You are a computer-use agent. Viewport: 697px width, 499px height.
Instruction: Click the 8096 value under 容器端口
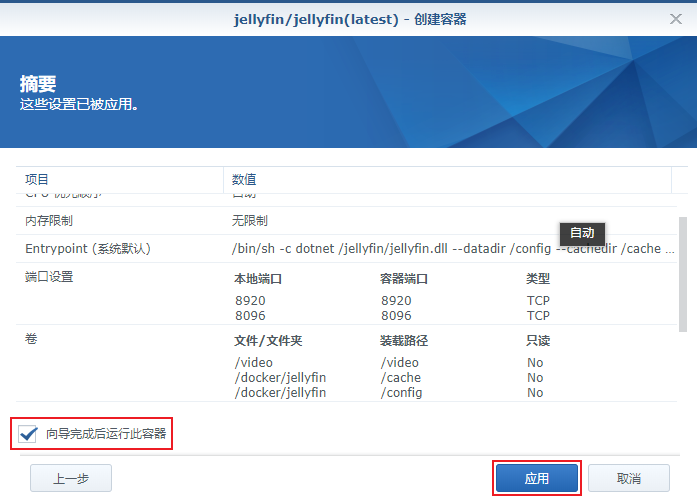[x=396, y=315]
